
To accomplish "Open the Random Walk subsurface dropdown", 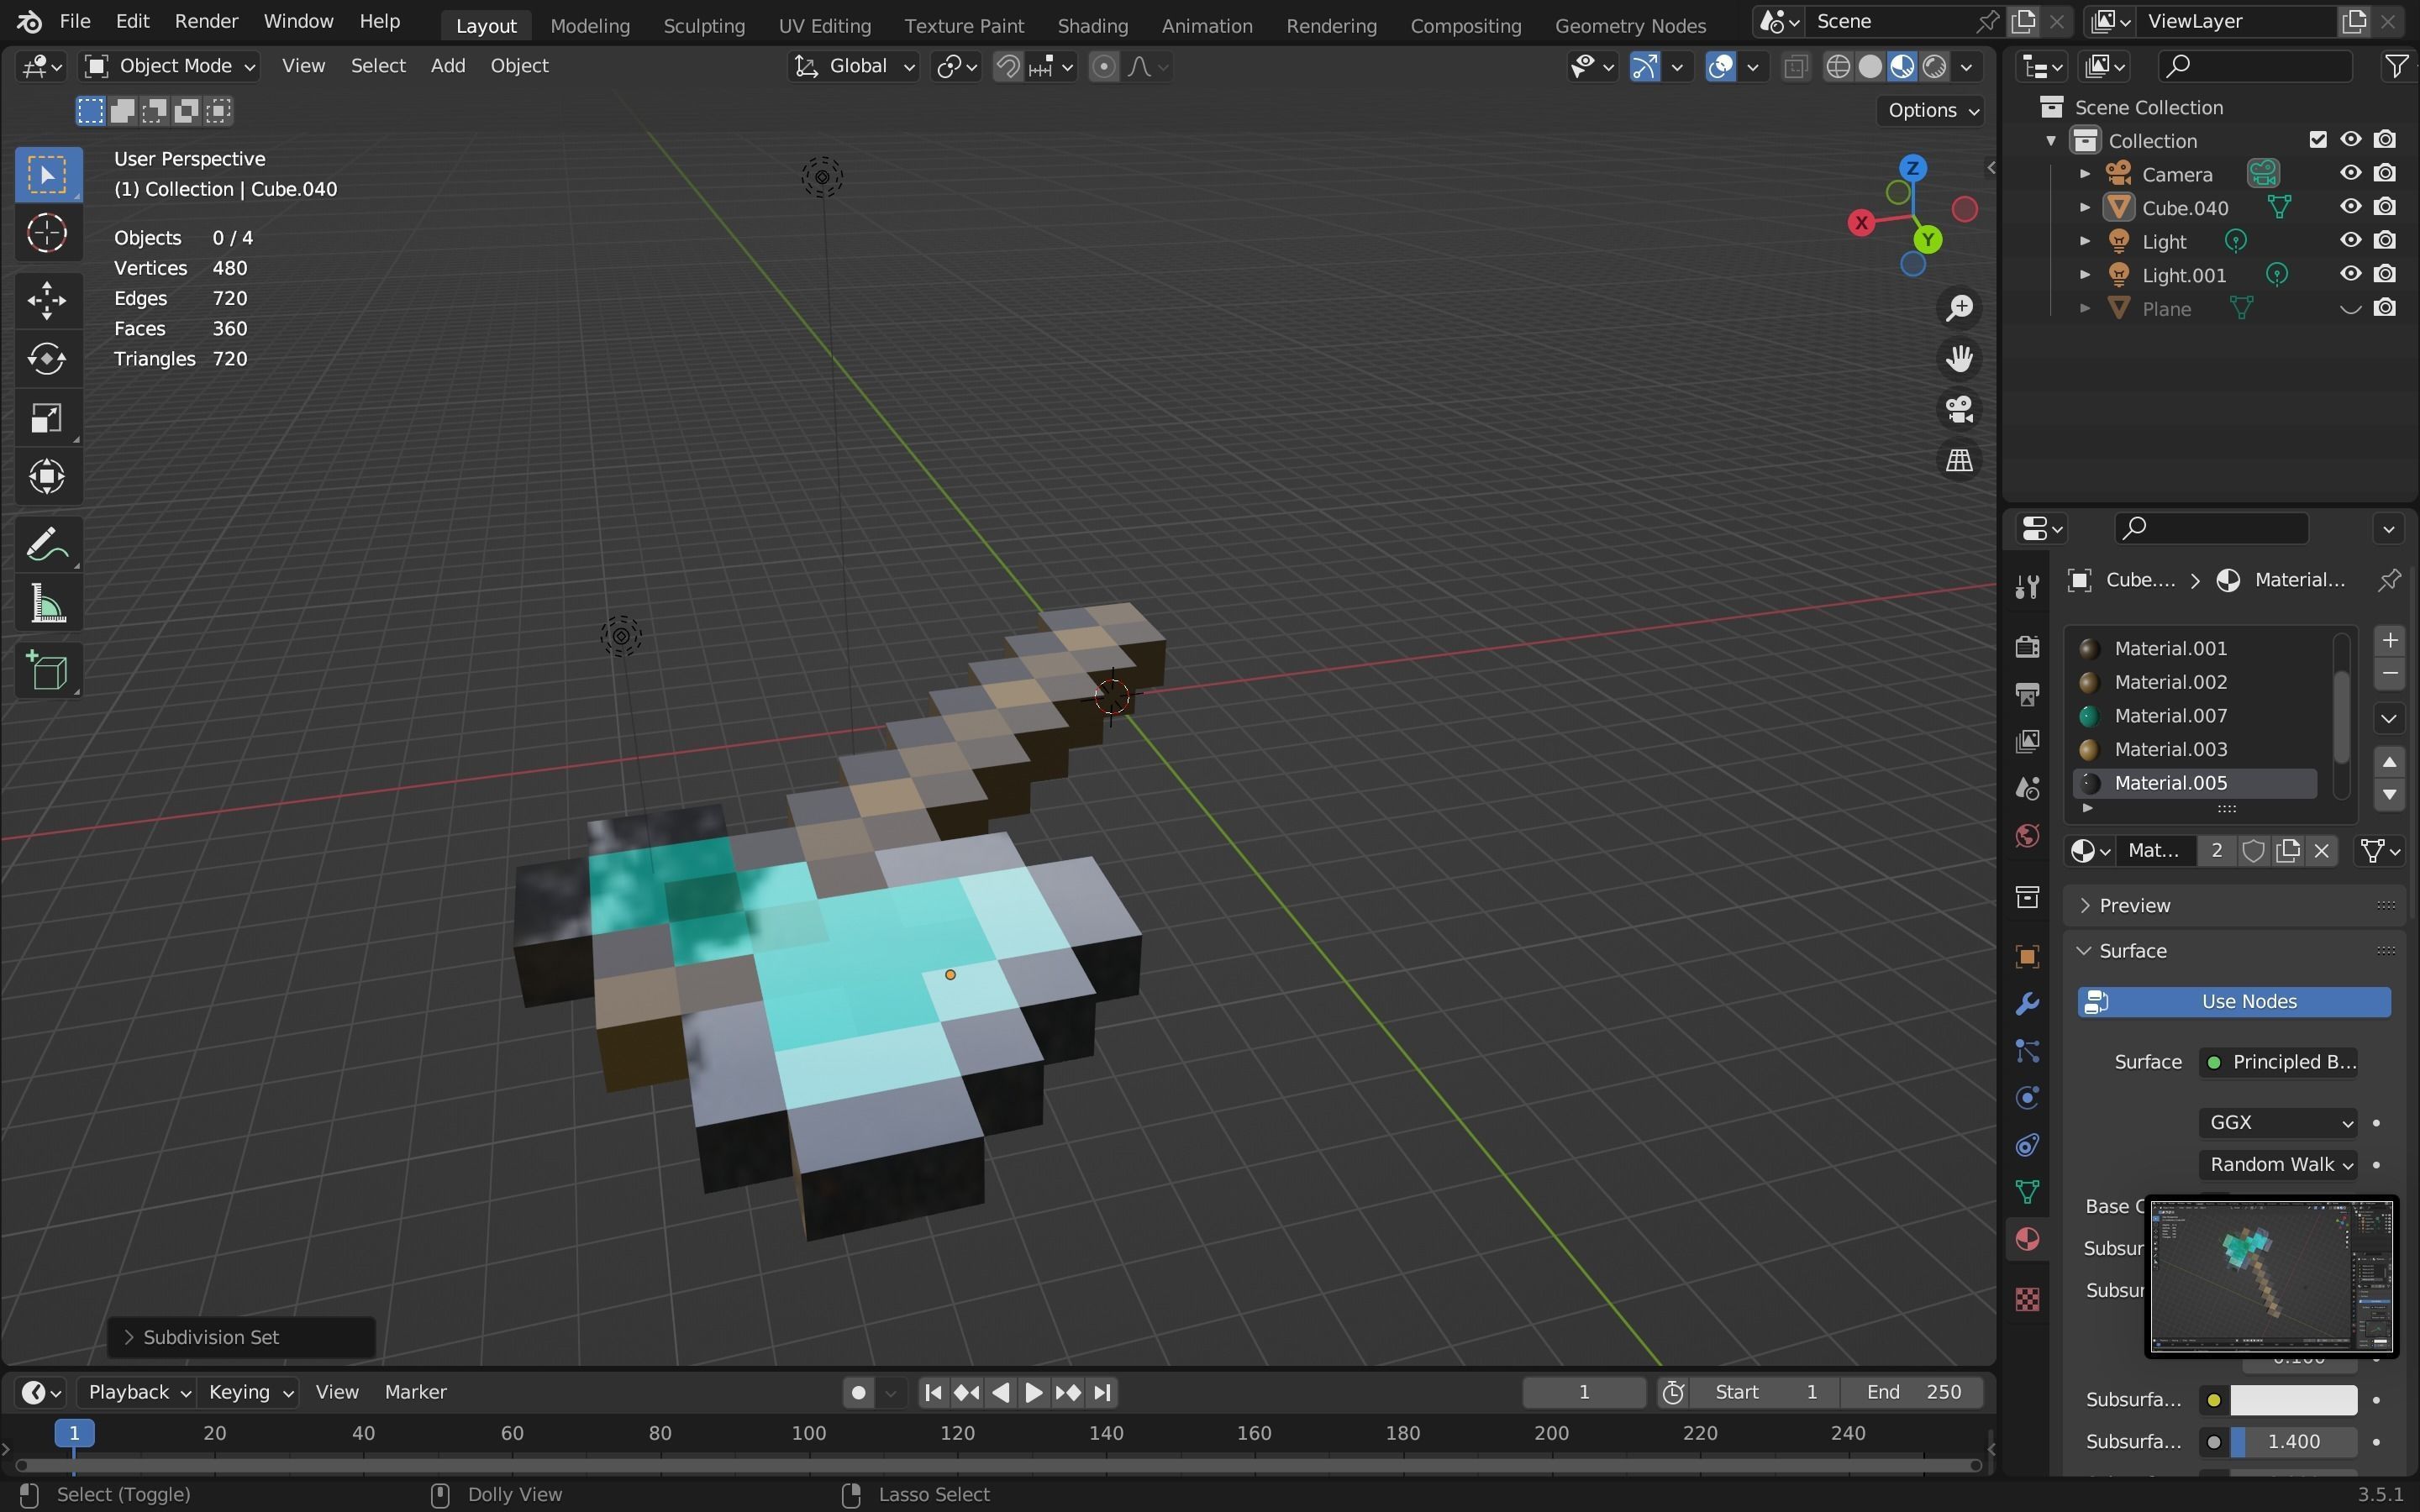I will (x=2277, y=1164).
